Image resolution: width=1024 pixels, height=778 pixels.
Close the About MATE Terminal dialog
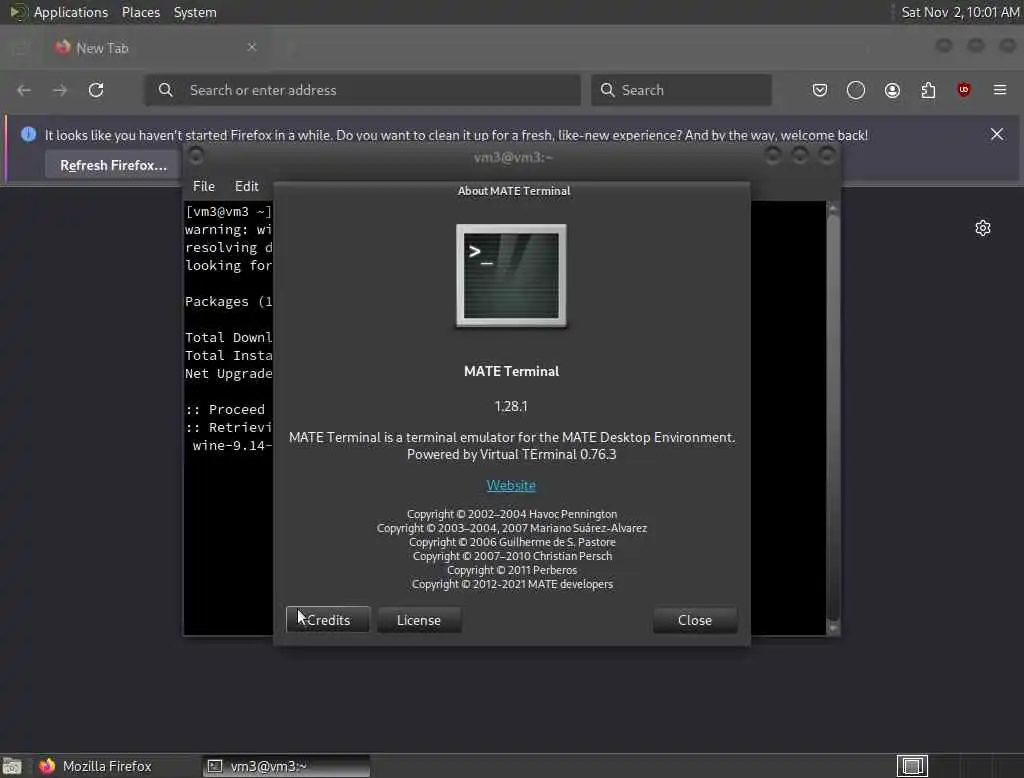695,619
